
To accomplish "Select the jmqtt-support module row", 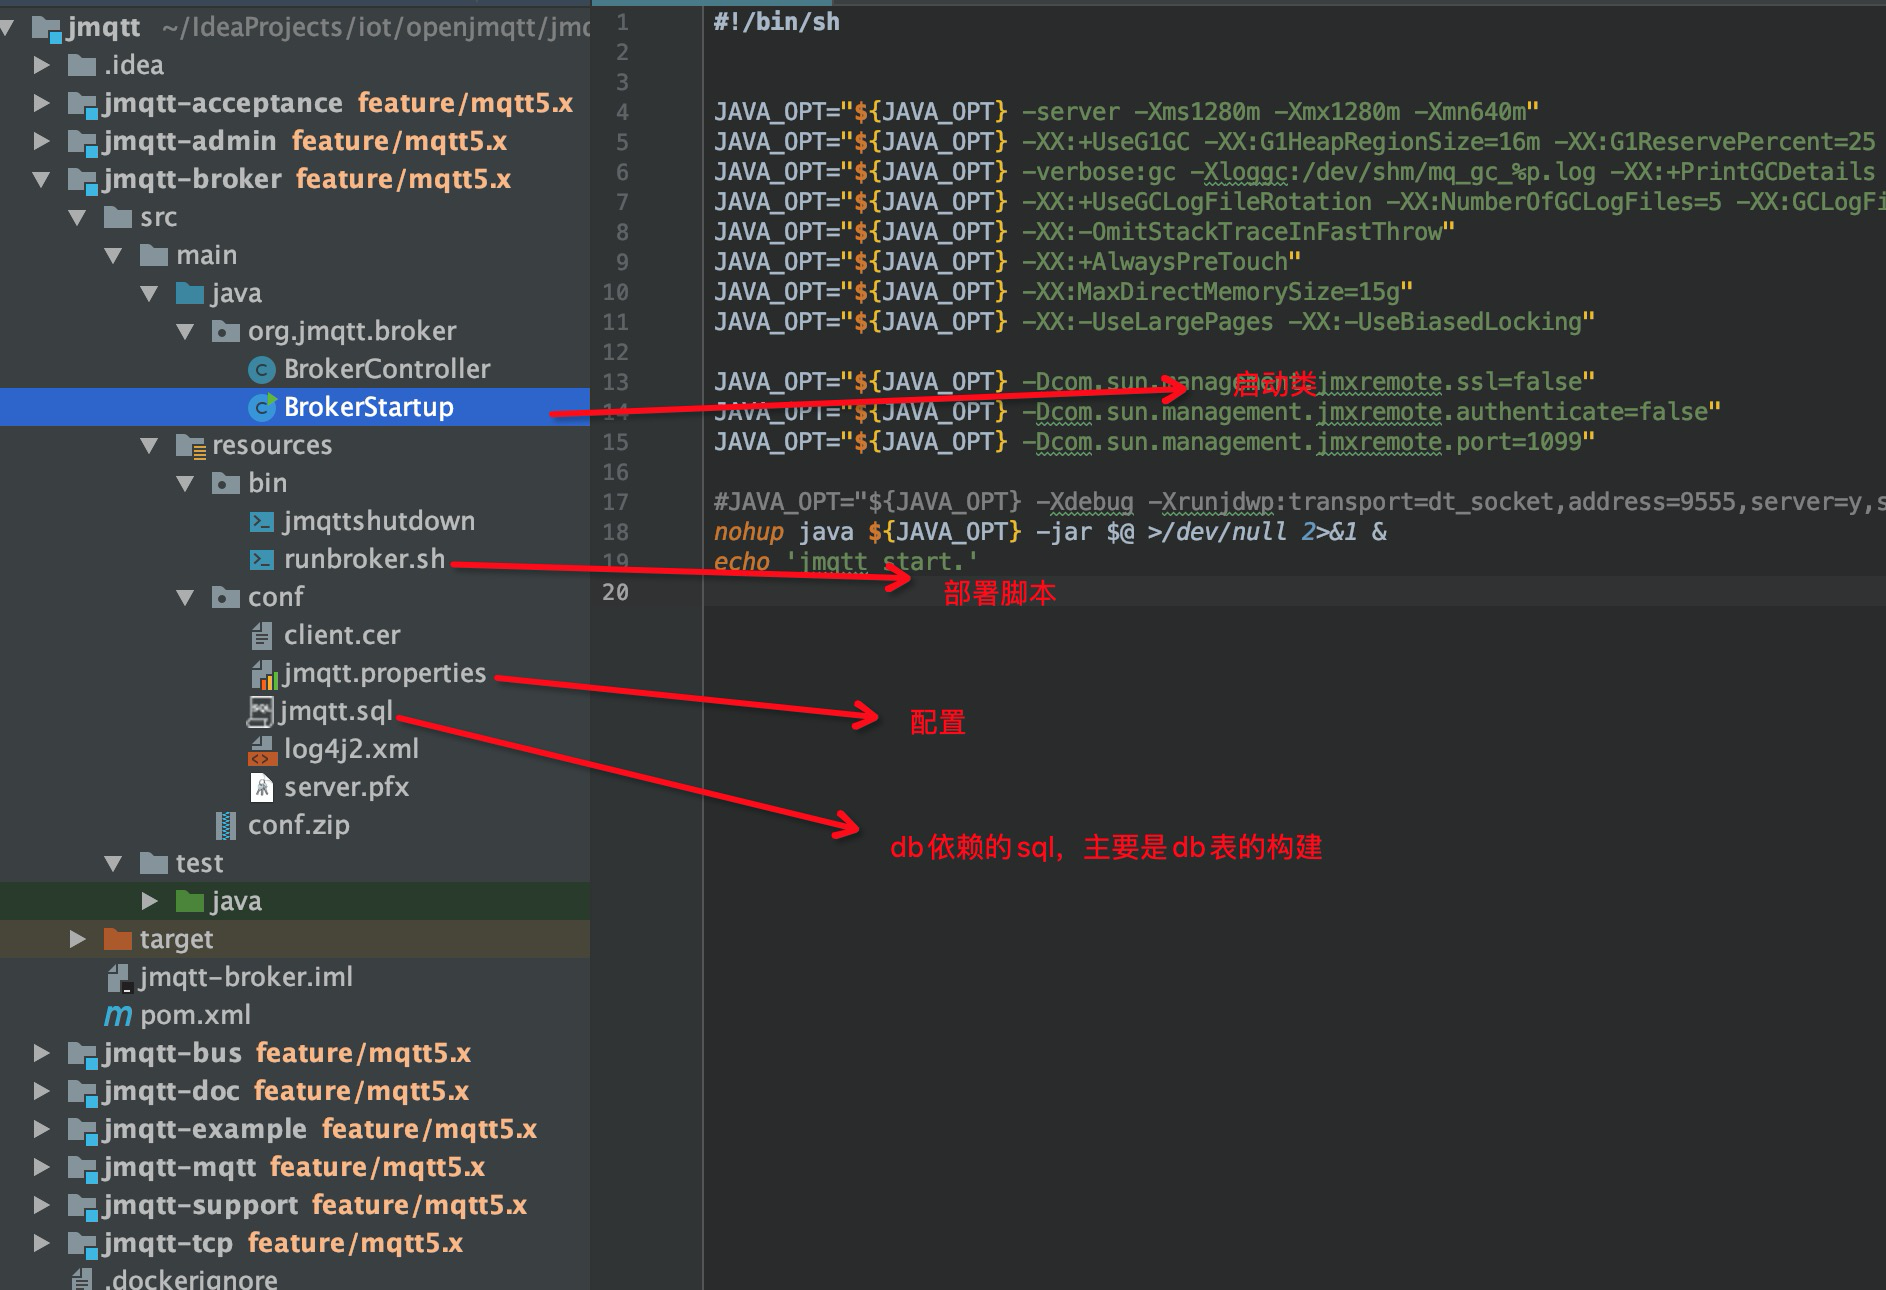I will pyautogui.click(x=295, y=1206).
